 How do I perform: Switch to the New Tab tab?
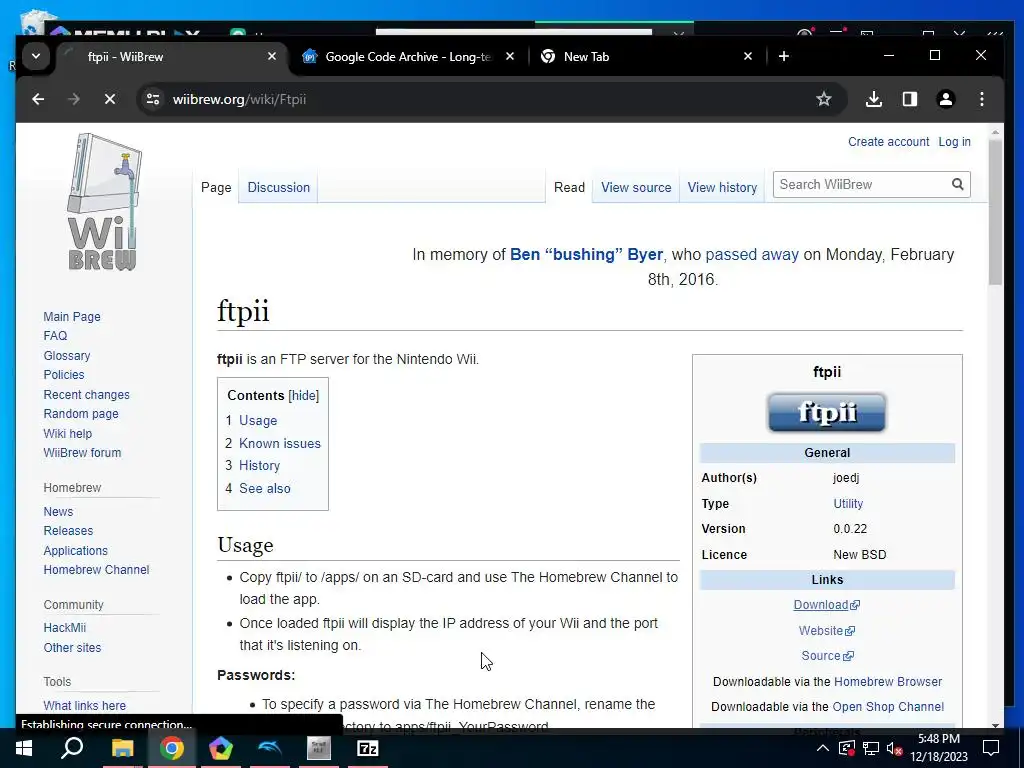[645, 57]
